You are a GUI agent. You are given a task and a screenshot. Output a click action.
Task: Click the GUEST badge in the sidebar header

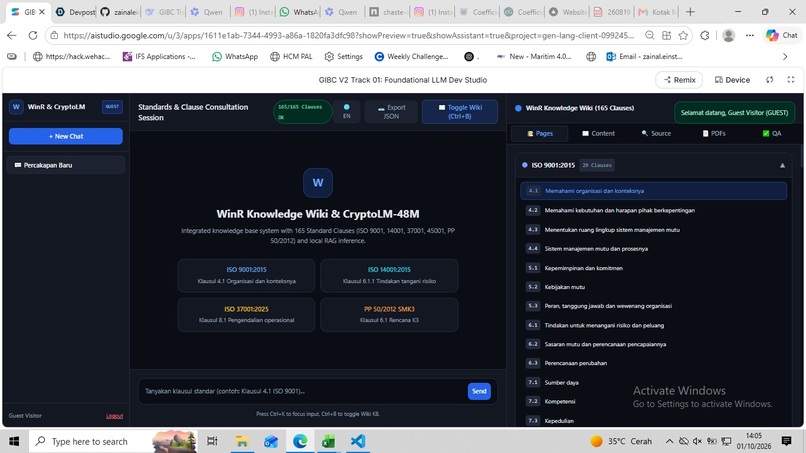(x=112, y=106)
